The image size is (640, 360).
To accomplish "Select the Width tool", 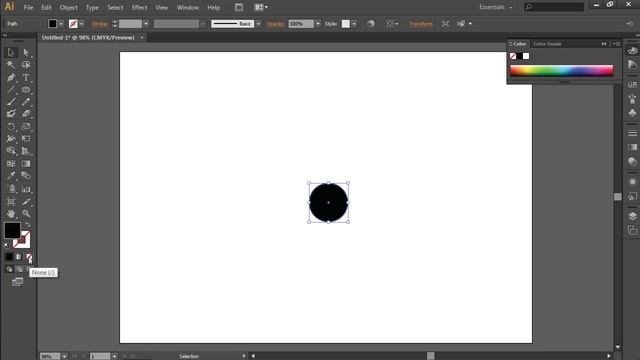I will click(11, 139).
